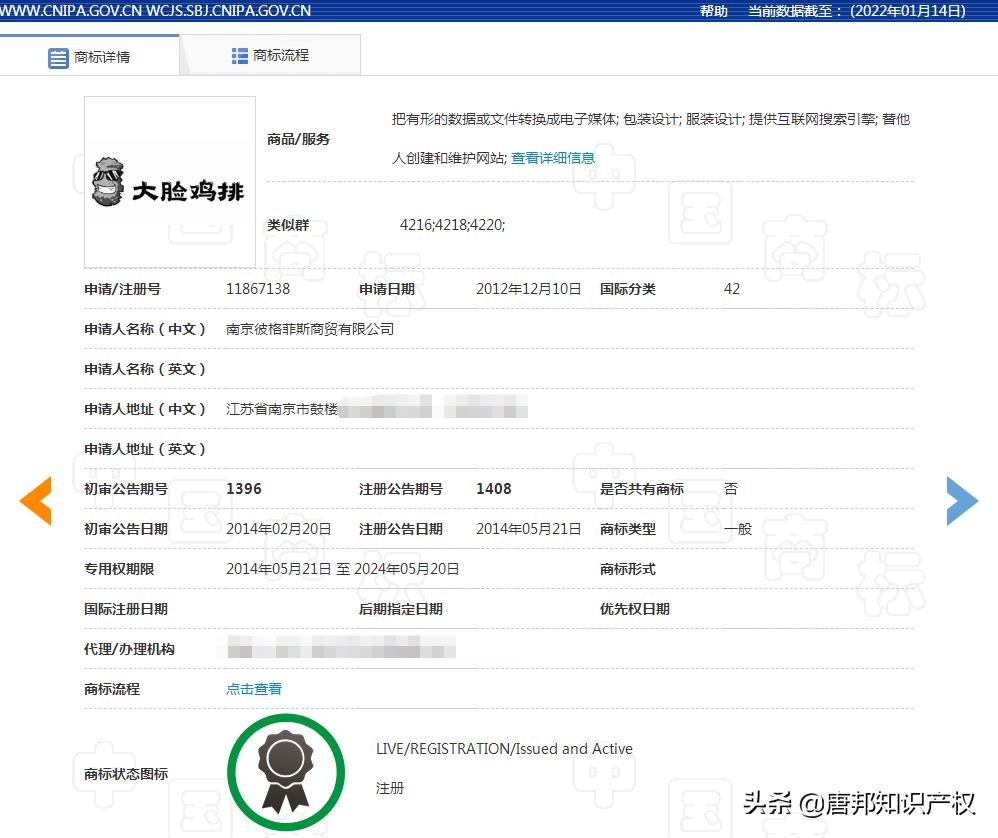The image size is (998, 838).
Task: Click the similar group codes 4216;4218;4220
Action: [452, 225]
